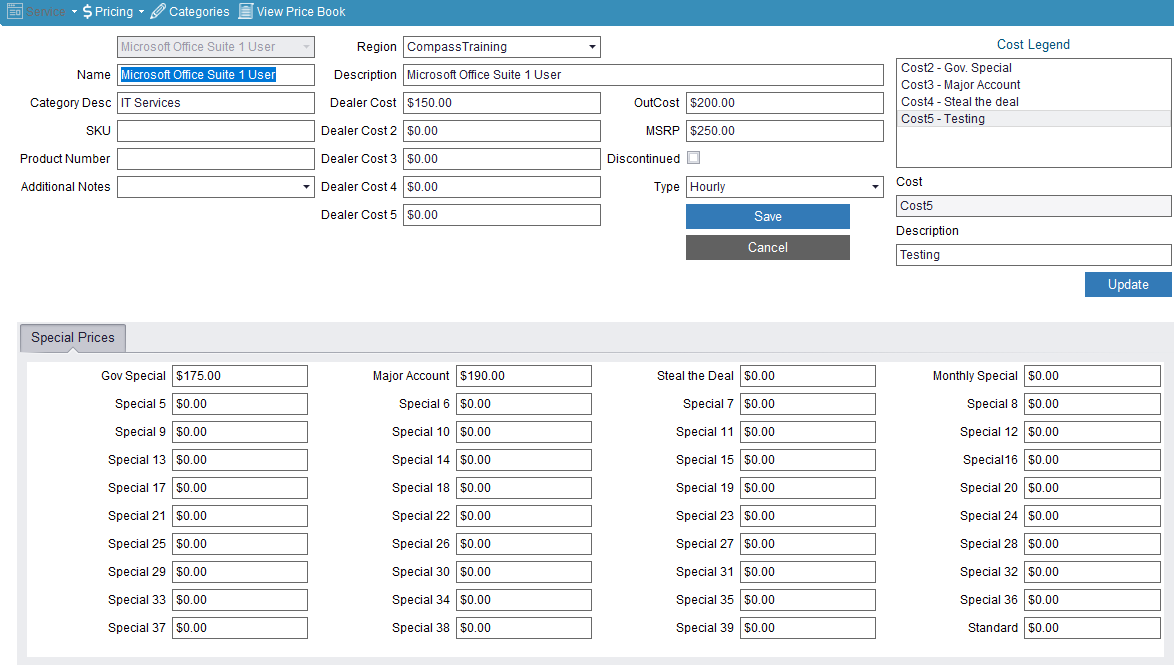Click the Service menu icon
1174x665 pixels.
click(x=14, y=11)
